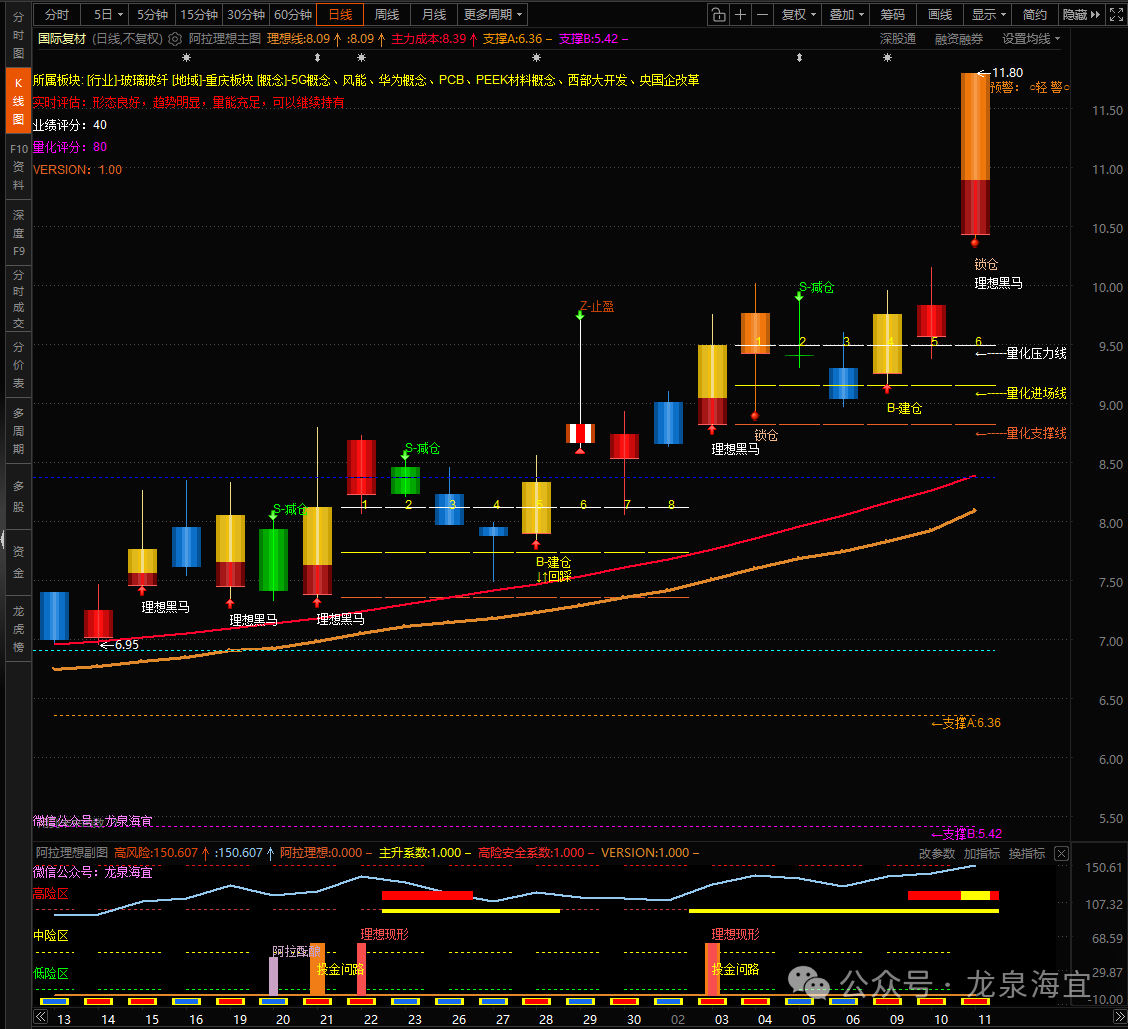Viewport: 1128px width, 1029px height.
Task: Click the chart lock icon
Action: [718, 15]
